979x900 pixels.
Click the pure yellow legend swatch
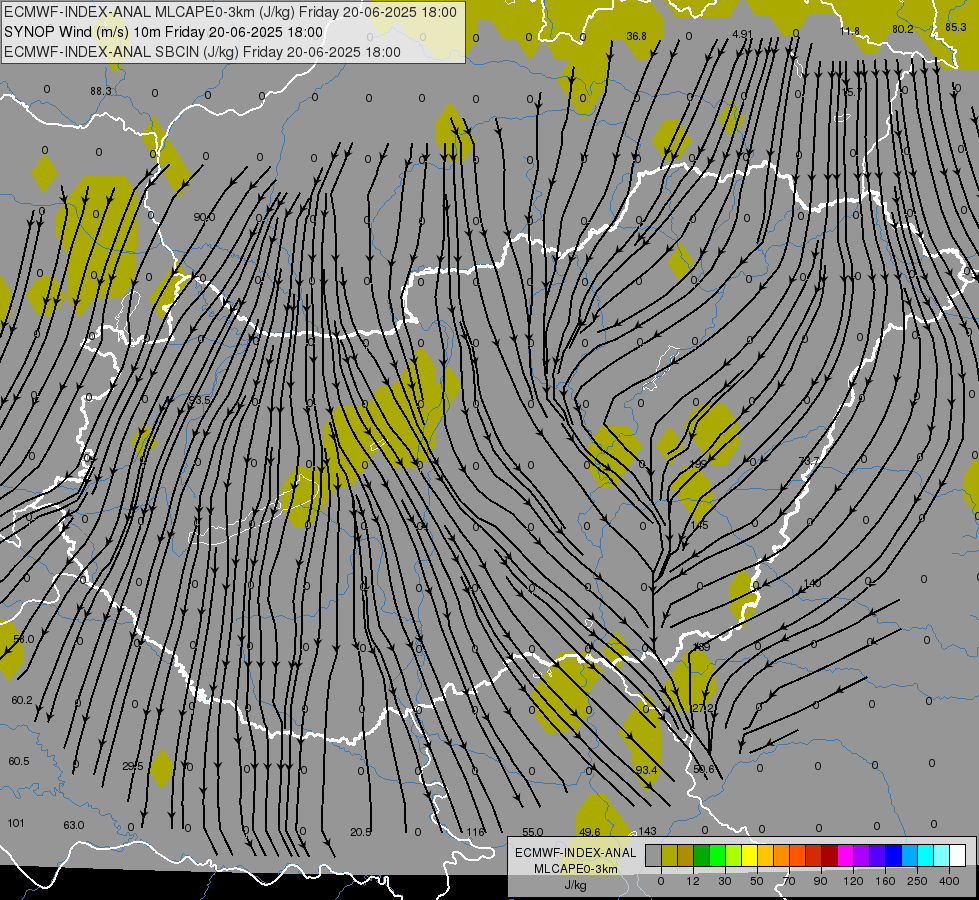[x=750, y=855]
